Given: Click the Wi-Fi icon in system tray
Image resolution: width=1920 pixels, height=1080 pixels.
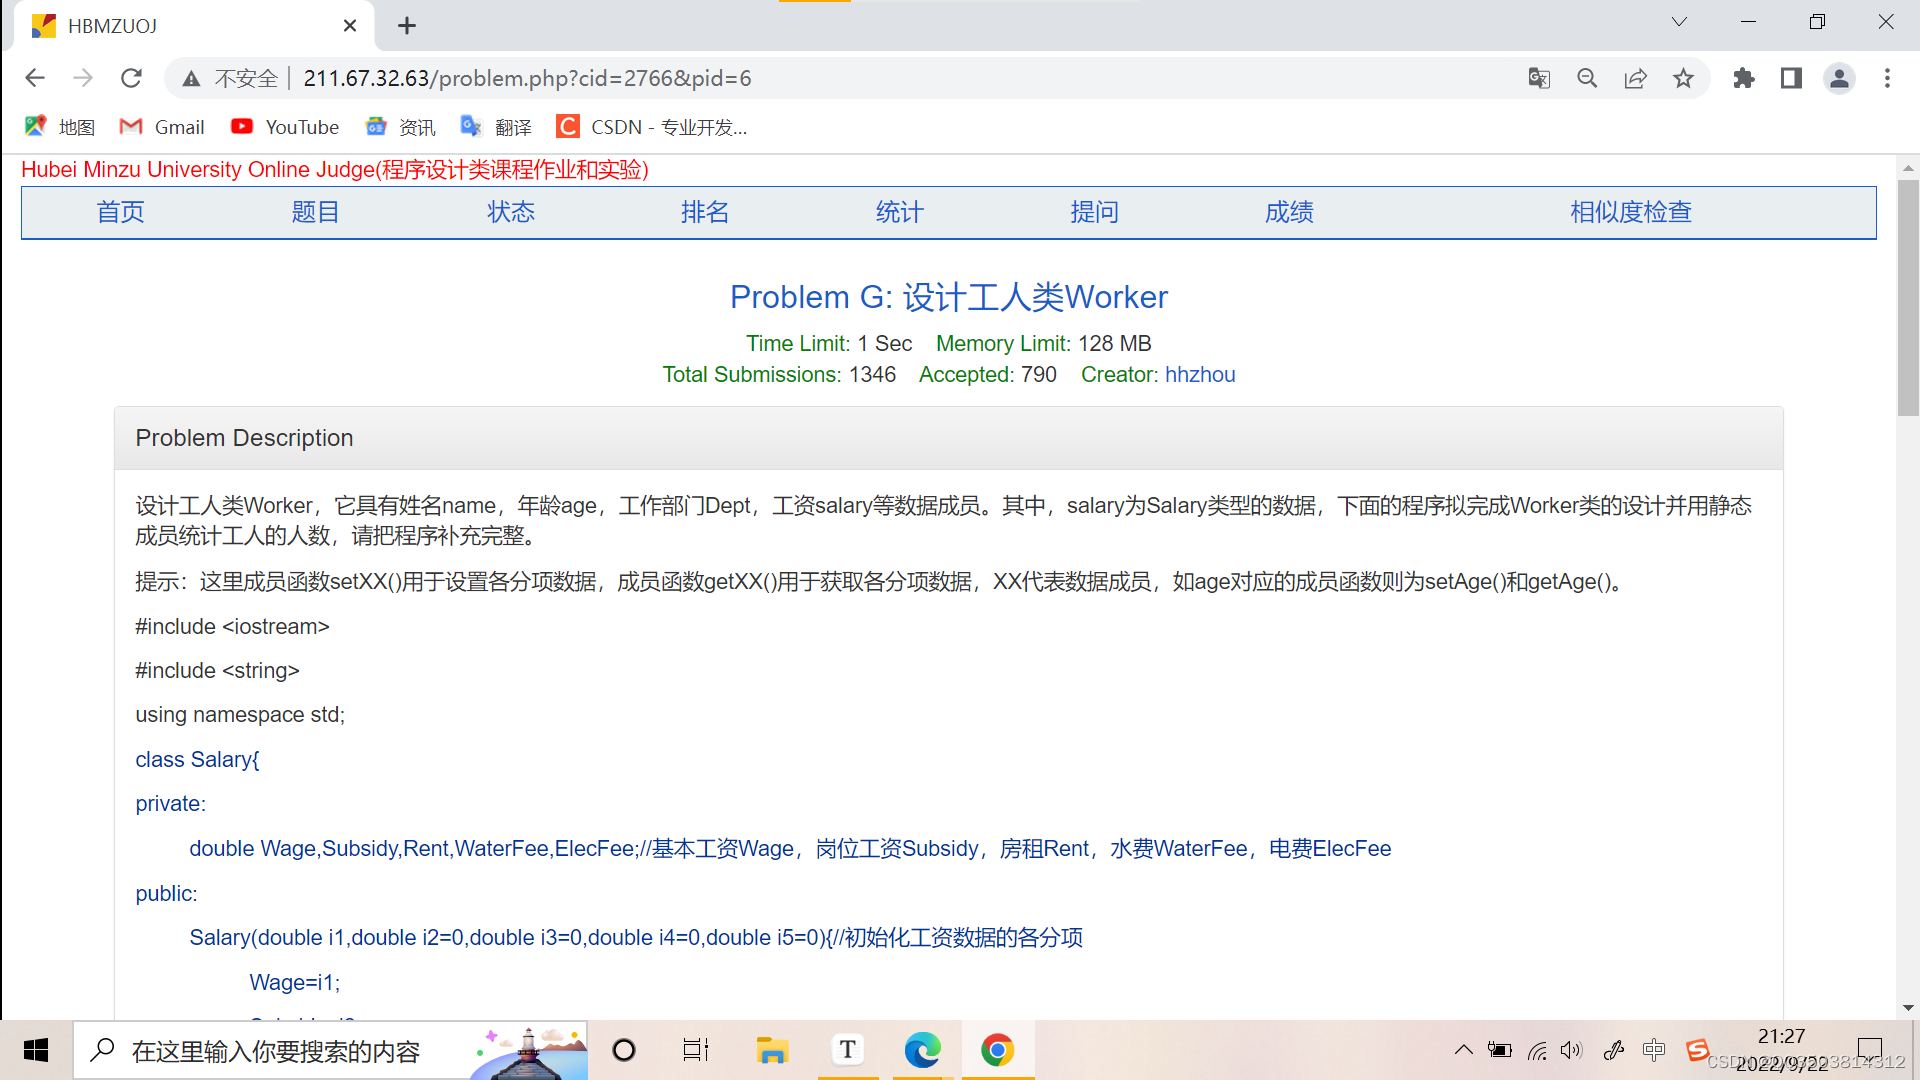Looking at the screenshot, I should click(x=1537, y=1050).
